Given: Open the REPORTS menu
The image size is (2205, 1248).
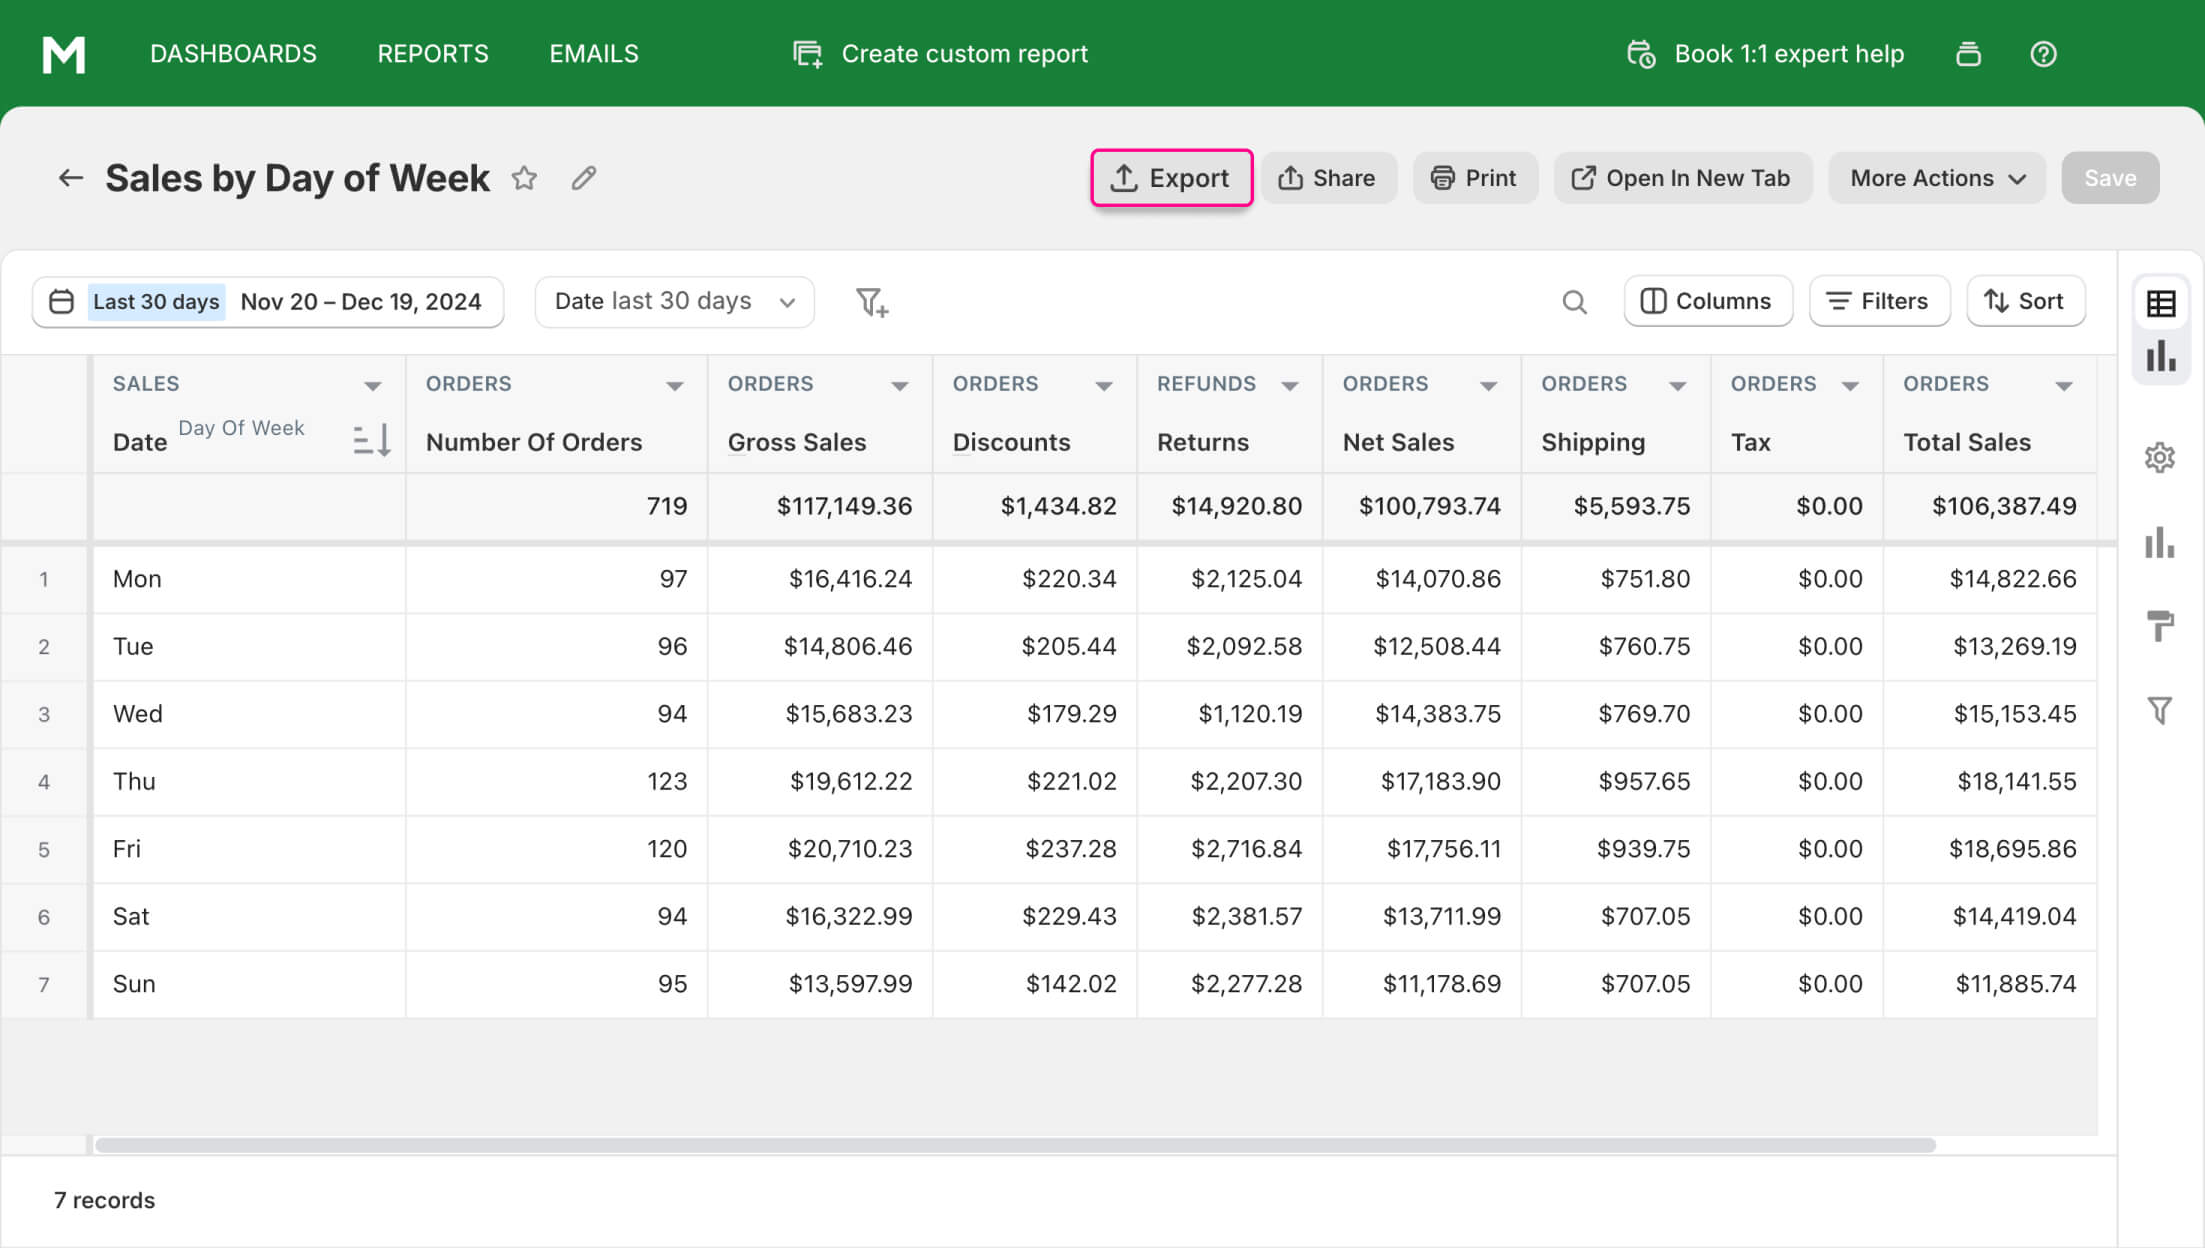Looking at the screenshot, I should pyautogui.click(x=432, y=54).
